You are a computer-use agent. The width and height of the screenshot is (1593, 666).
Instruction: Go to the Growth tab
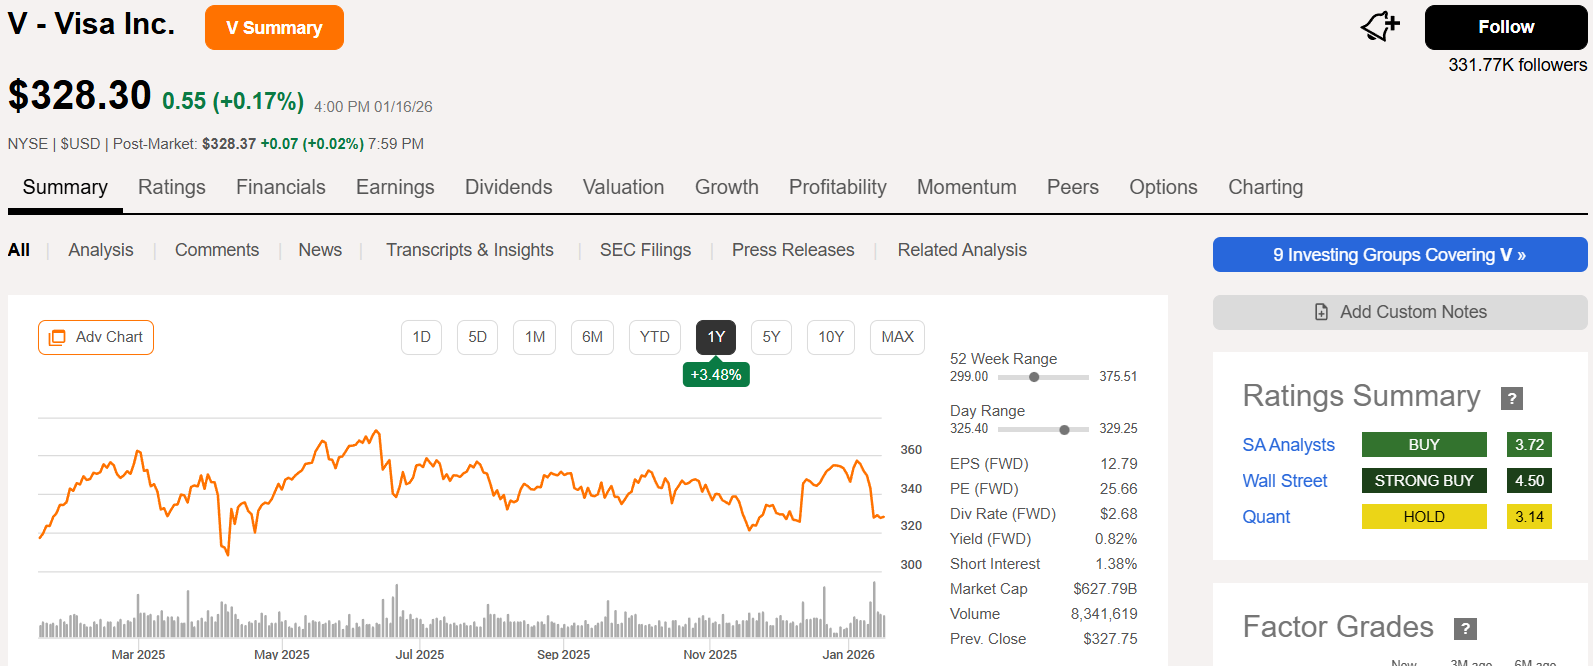(727, 187)
